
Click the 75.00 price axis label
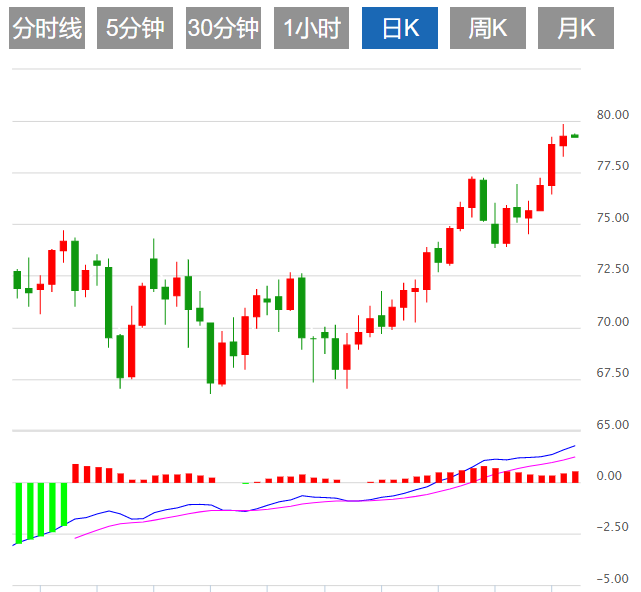(x=612, y=218)
